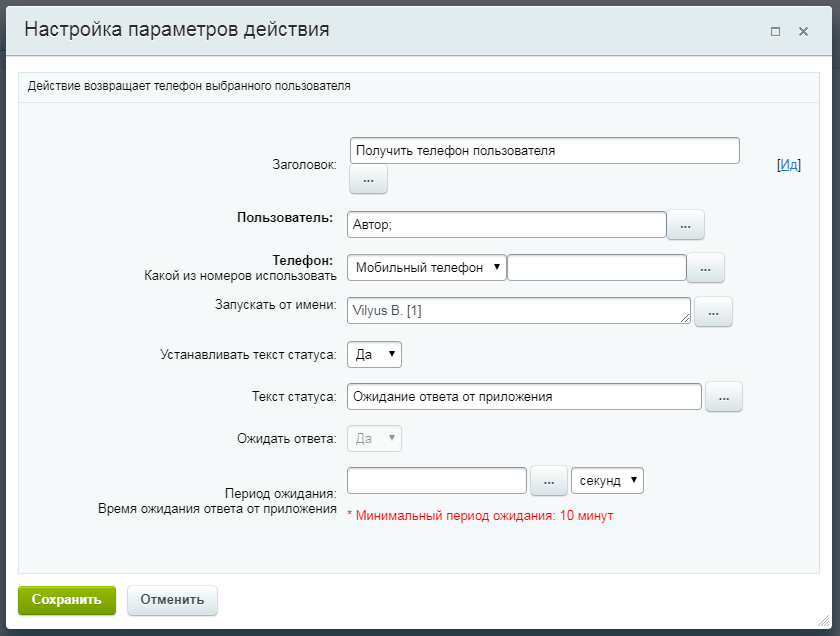Follow the Ид link
This screenshot has width=840, height=636.
(x=789, y=165)
